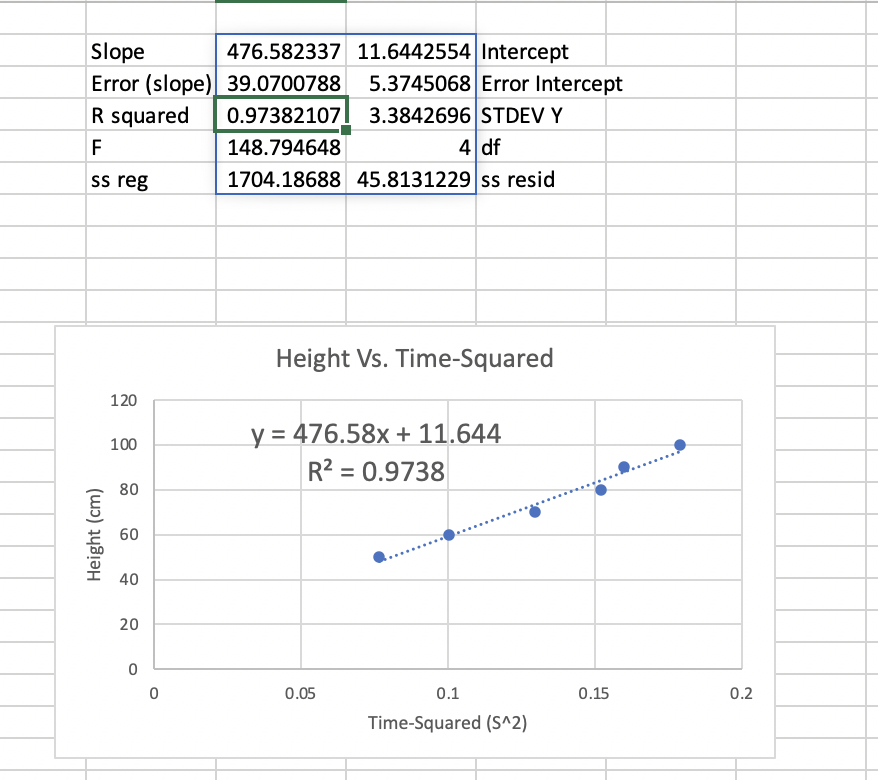Screen dimensions: 878x780
Task: Click the highest data point near 100 cm
Action: (681, 443)
